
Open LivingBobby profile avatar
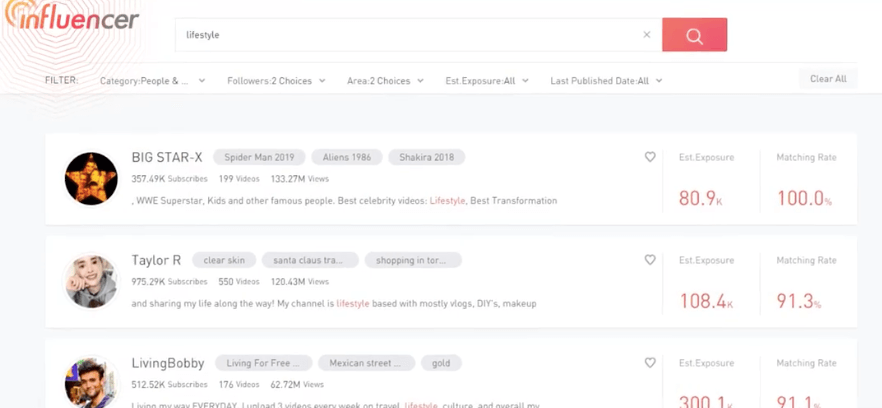point(91,383)
